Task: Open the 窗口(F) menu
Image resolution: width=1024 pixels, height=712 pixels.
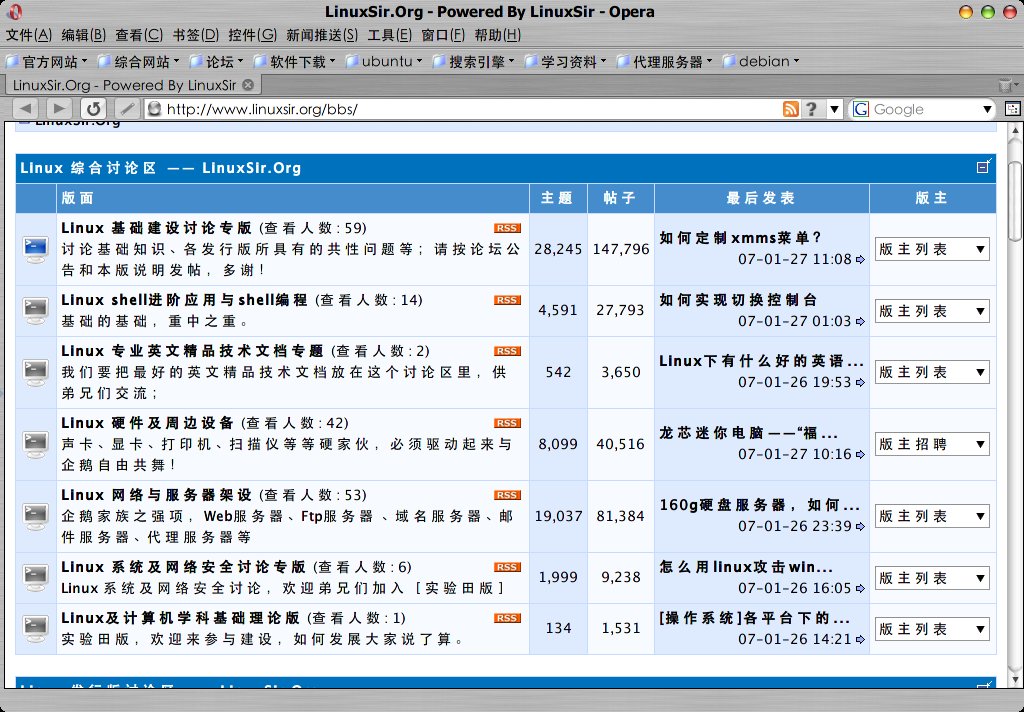Action: tap(443, 35)
